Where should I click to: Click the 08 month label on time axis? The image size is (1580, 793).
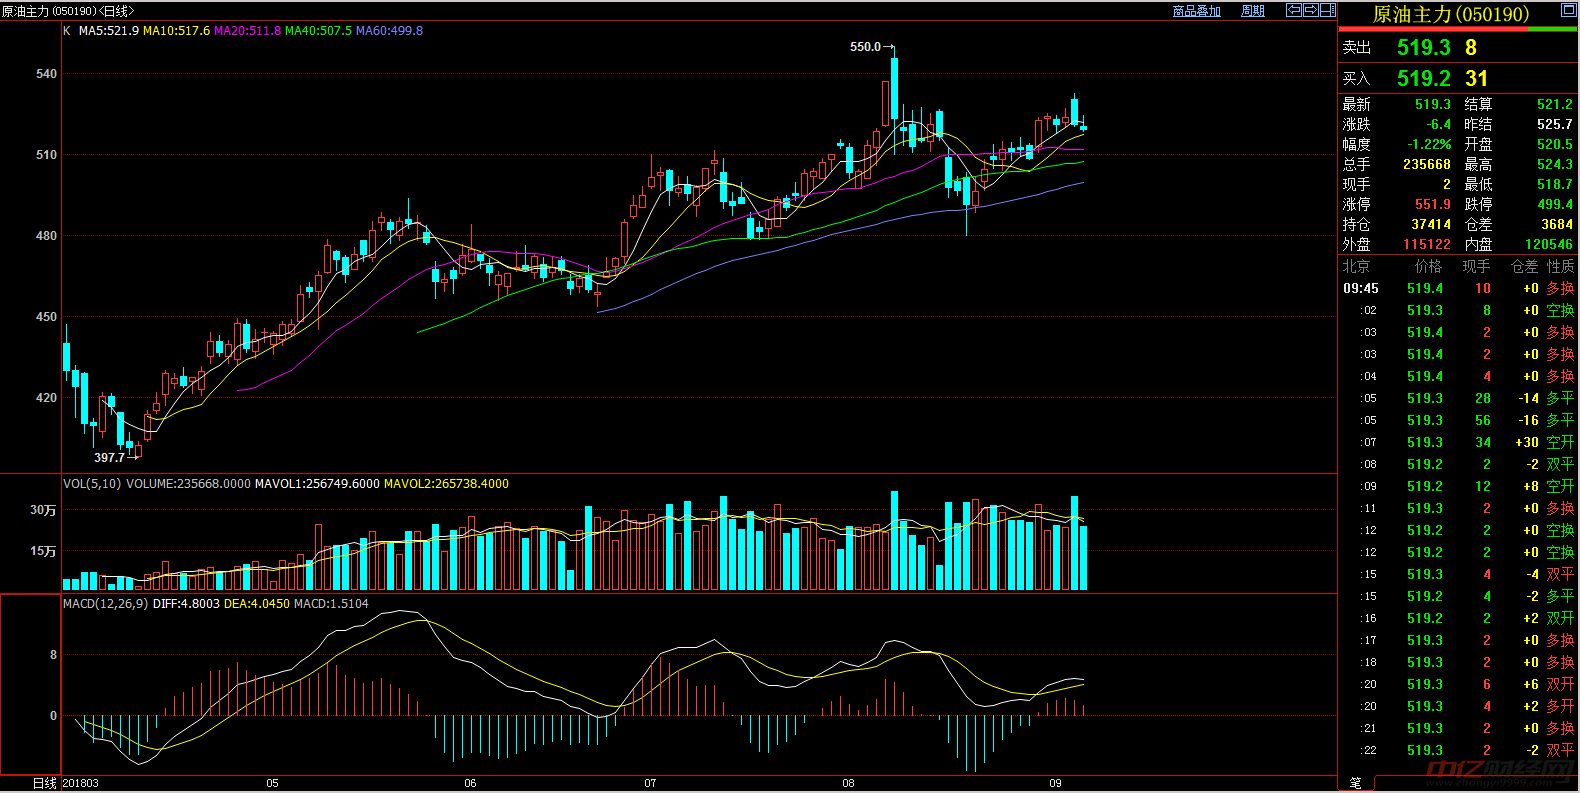tap(848, 783)
